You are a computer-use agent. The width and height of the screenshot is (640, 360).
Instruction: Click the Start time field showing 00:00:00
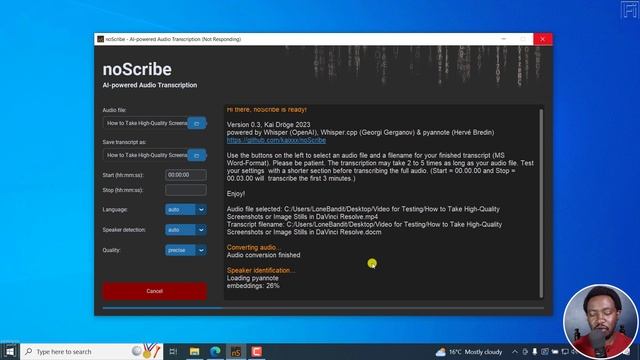186,175
